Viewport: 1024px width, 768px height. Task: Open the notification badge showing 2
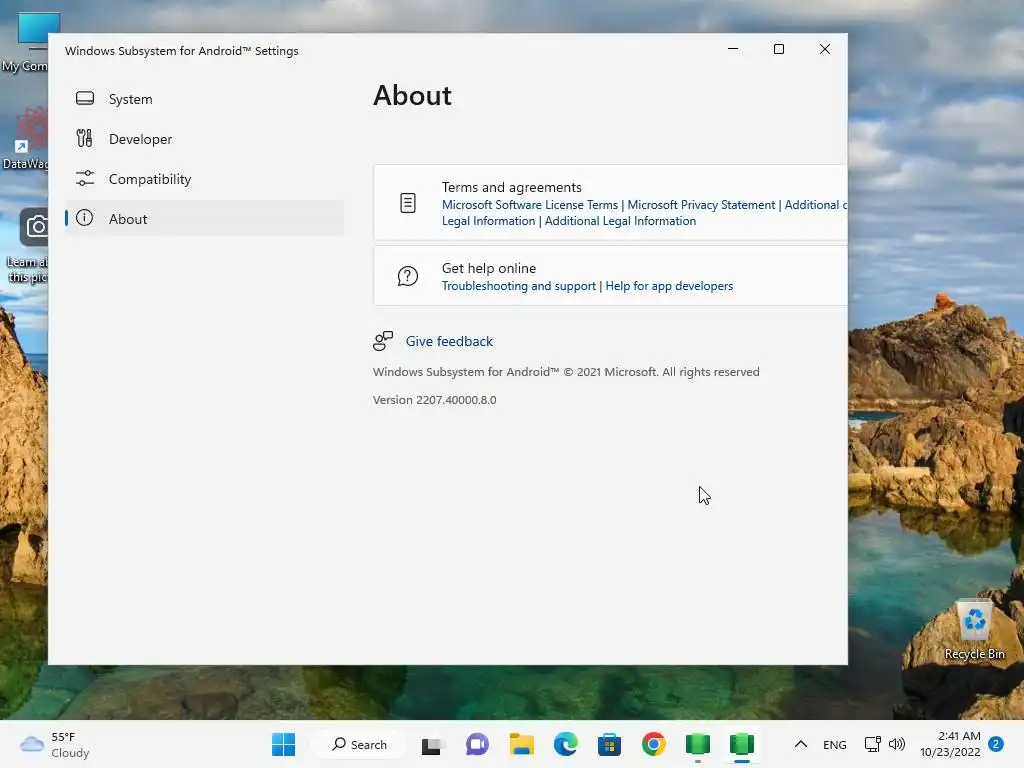pos(996,744)
